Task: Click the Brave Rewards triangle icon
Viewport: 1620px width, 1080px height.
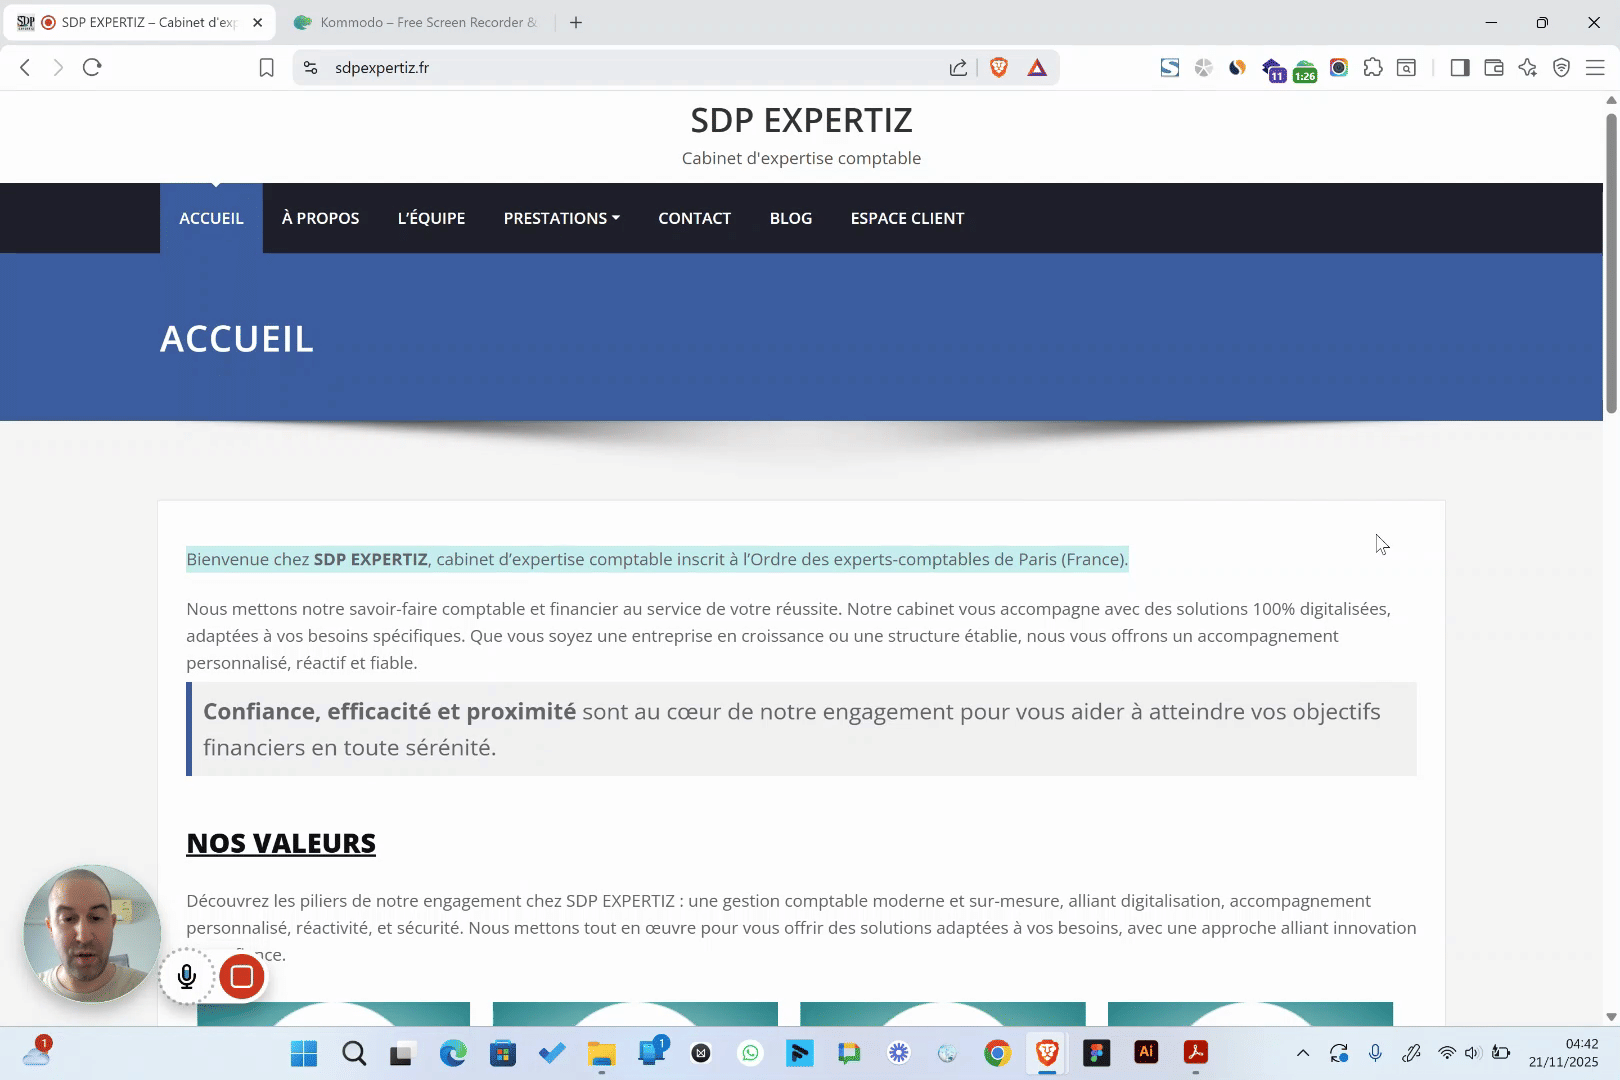Action: point(1037,67)
